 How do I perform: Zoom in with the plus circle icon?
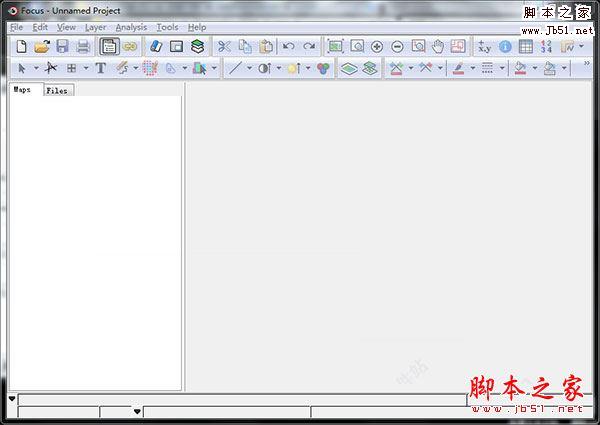[x=377, y=47]
